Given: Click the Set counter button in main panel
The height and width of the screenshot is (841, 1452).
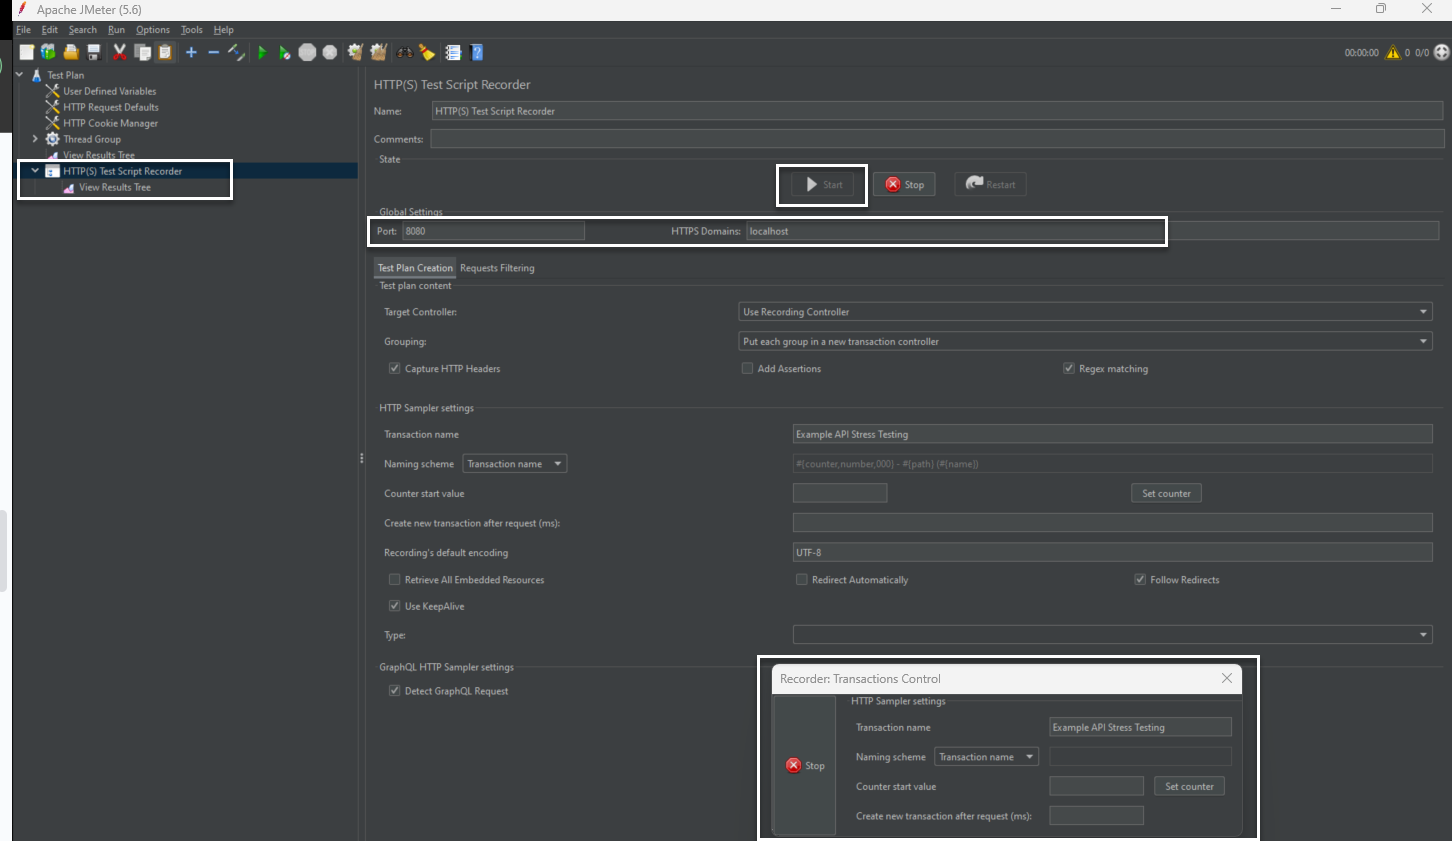Looking at the screenshot, I should pos(1166,494).
